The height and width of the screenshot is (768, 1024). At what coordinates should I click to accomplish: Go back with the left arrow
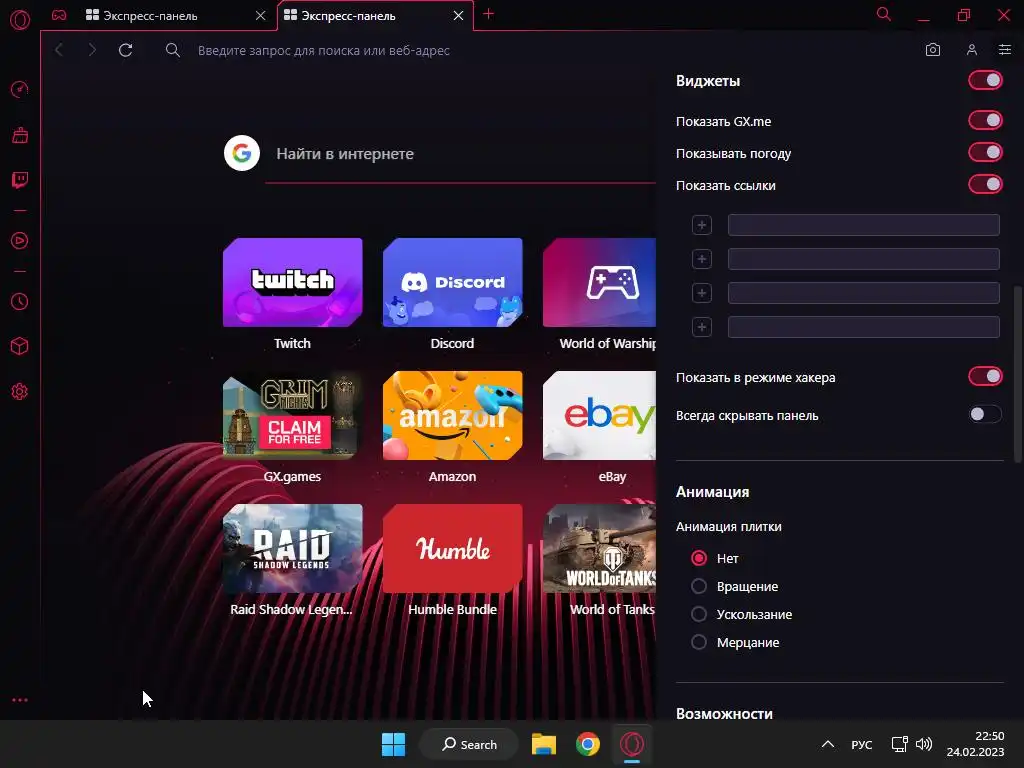point(59,50)
